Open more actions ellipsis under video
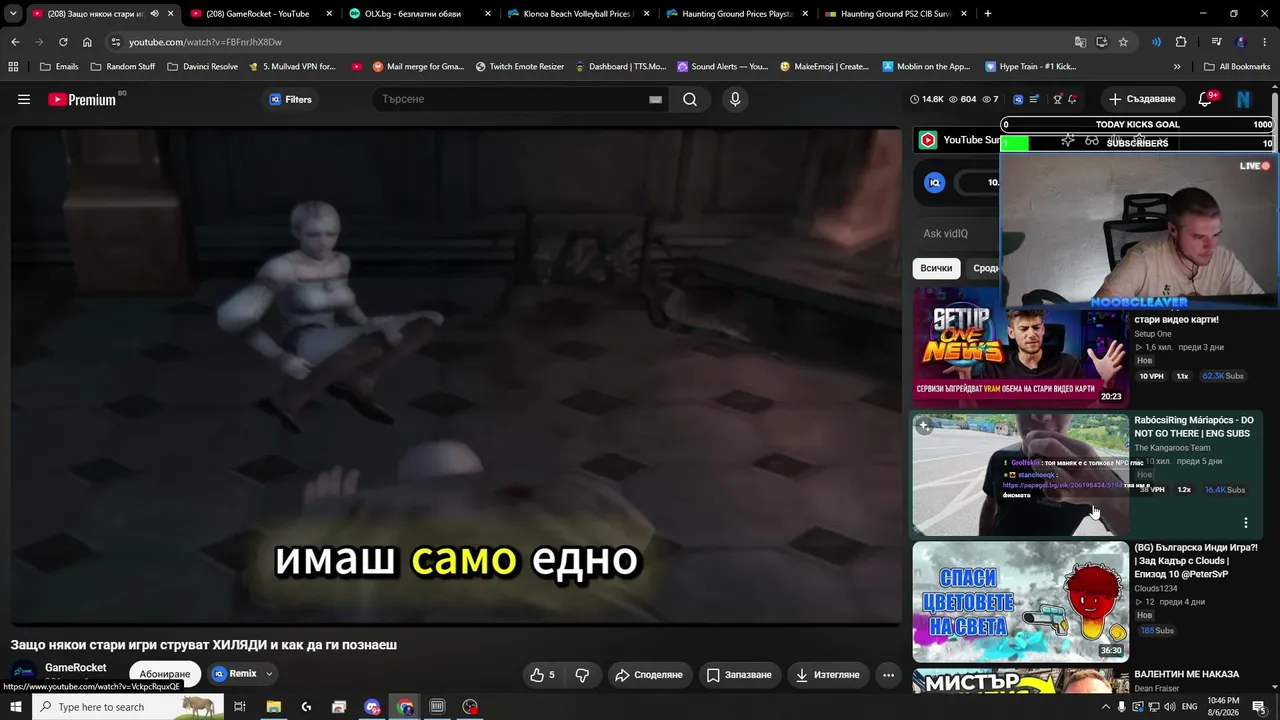 click(x=888, y=675)
